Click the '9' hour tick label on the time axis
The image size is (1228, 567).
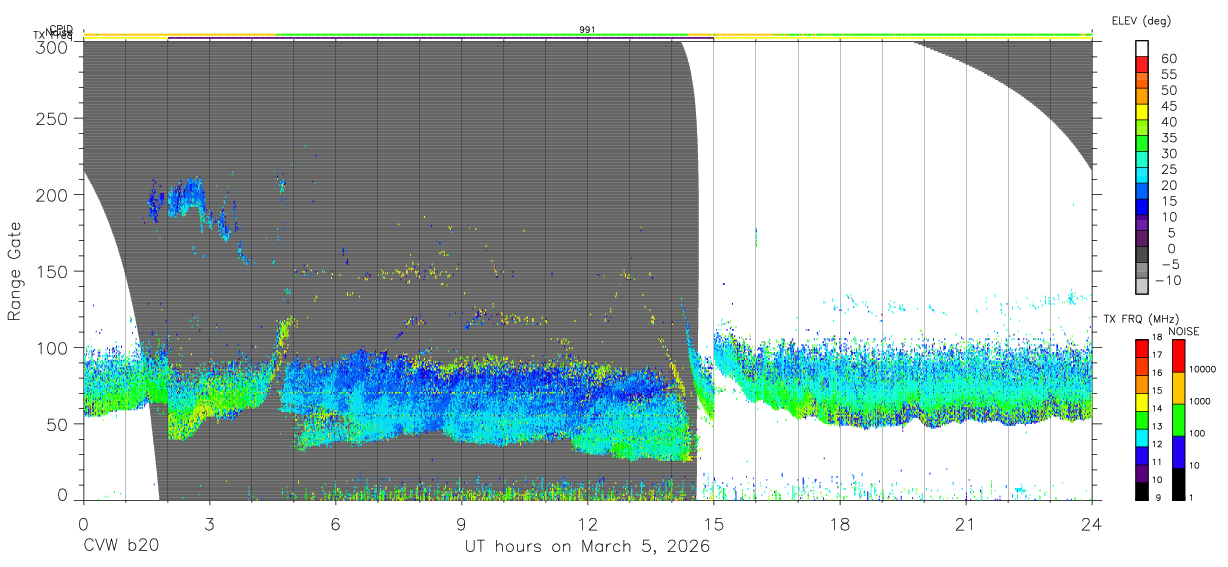(x=461, y=524)
